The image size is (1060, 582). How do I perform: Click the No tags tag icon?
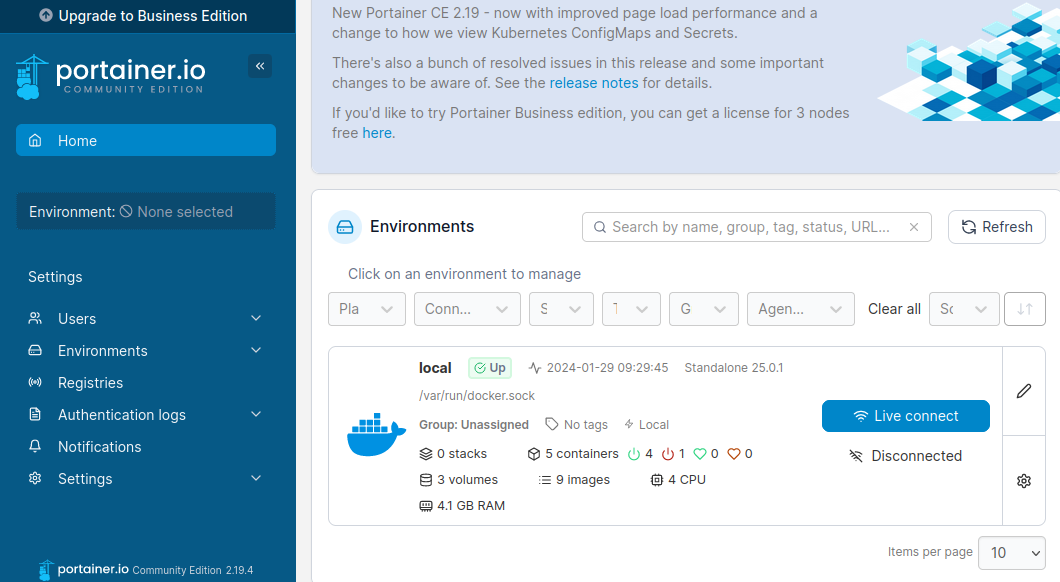tap(552, 424)
